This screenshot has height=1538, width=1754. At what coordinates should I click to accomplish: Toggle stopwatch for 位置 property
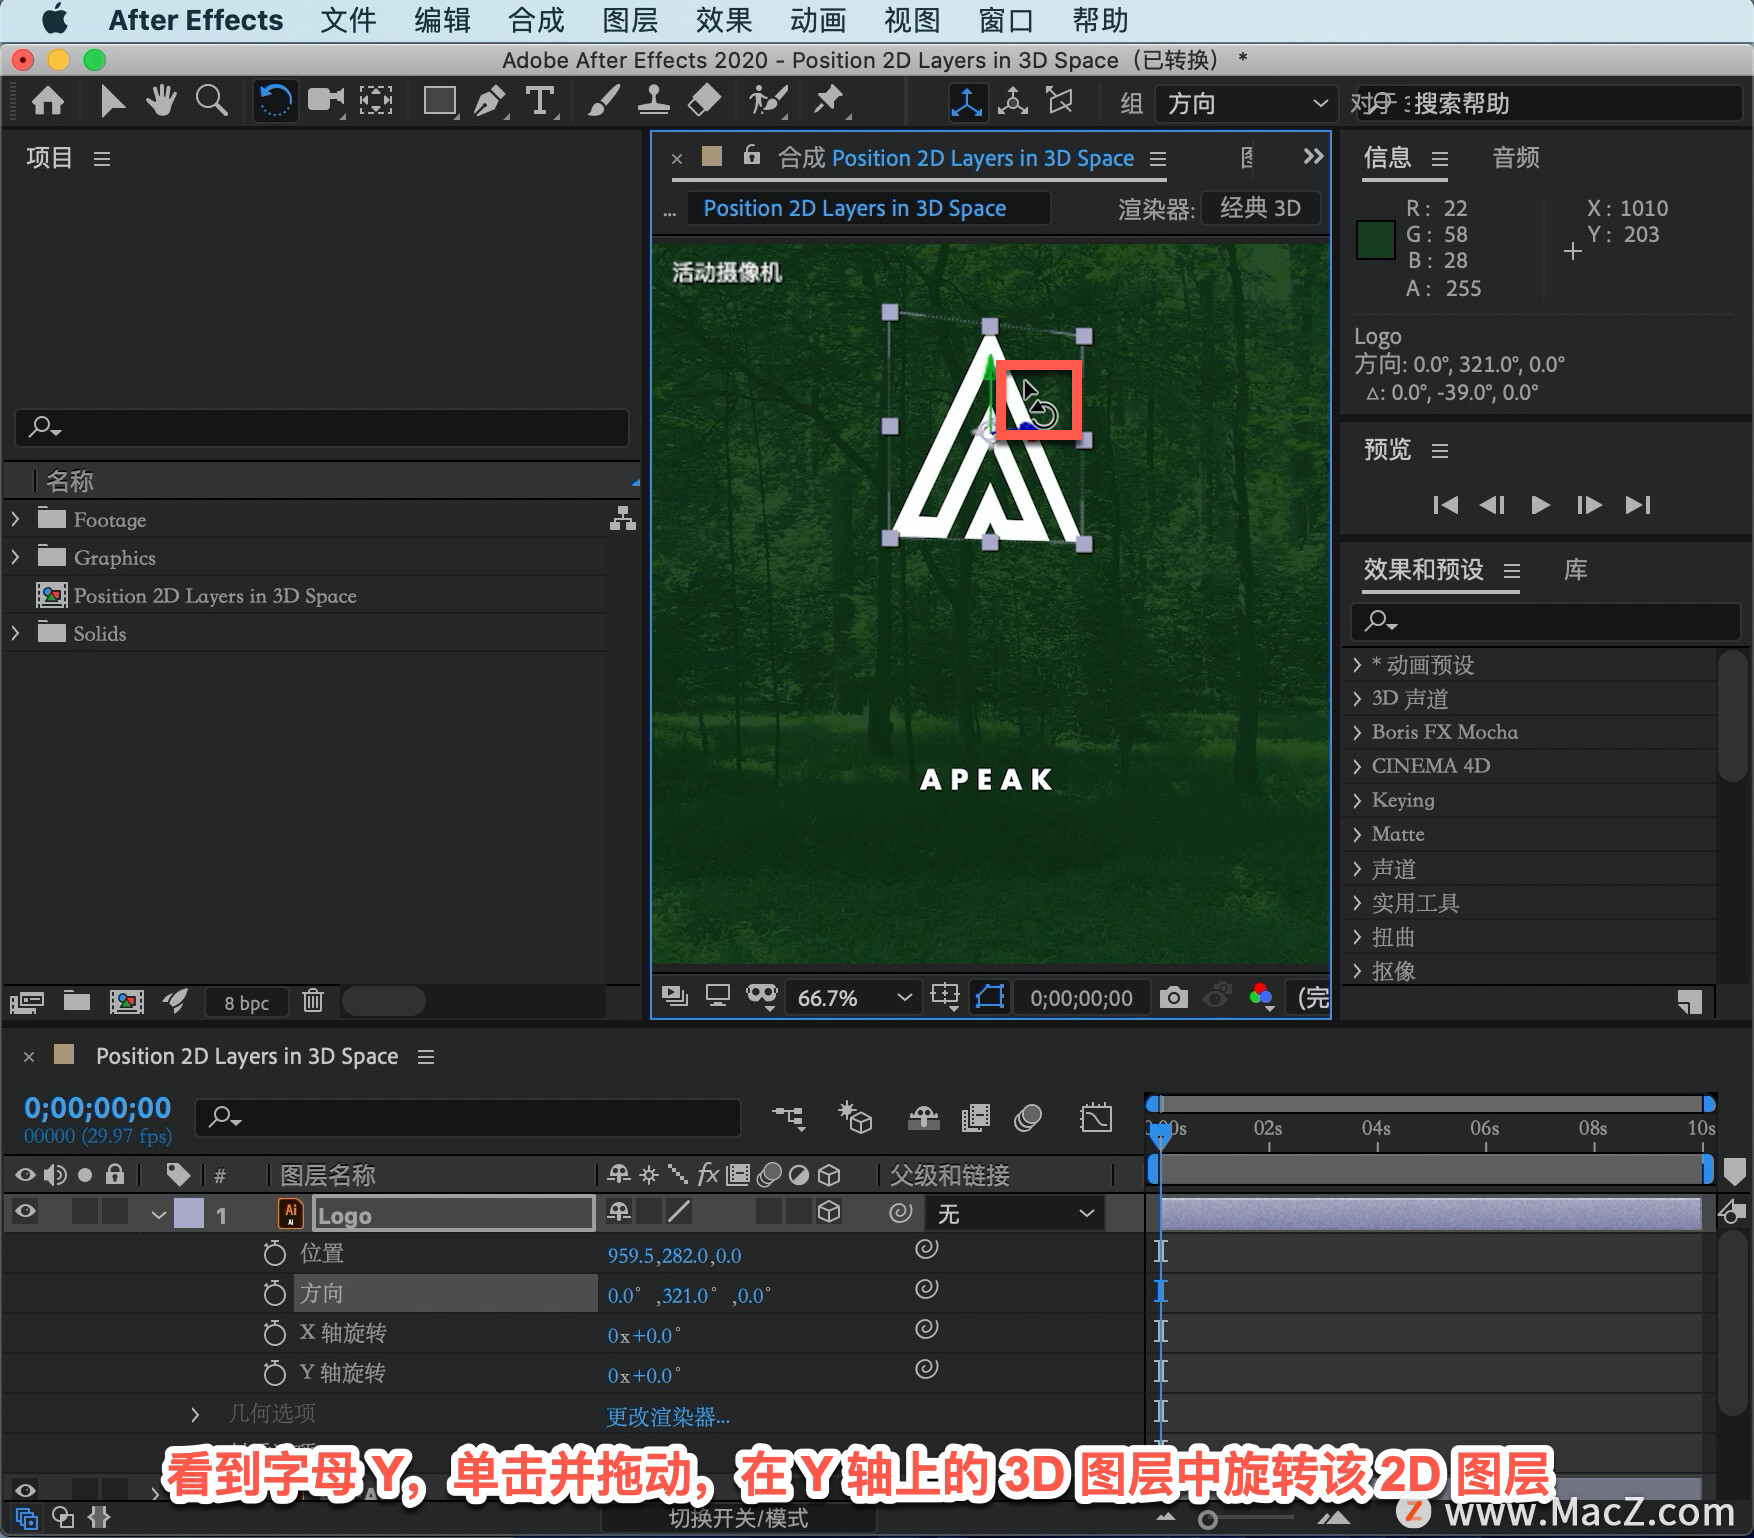(x=274, y=1253)
